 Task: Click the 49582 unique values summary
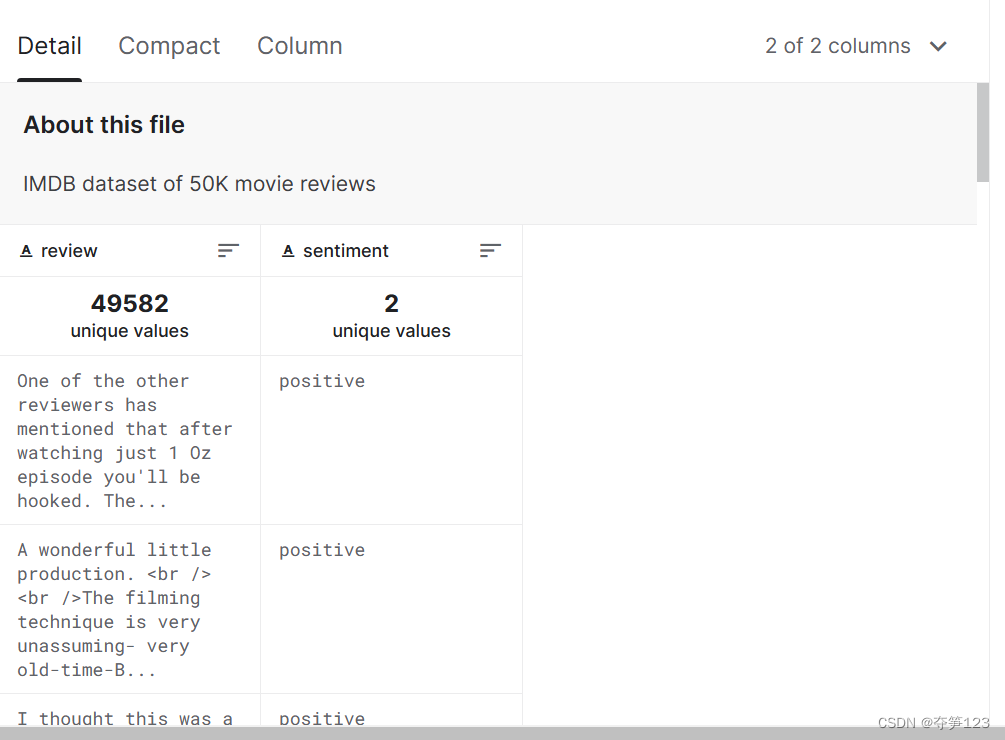point(130,315)
